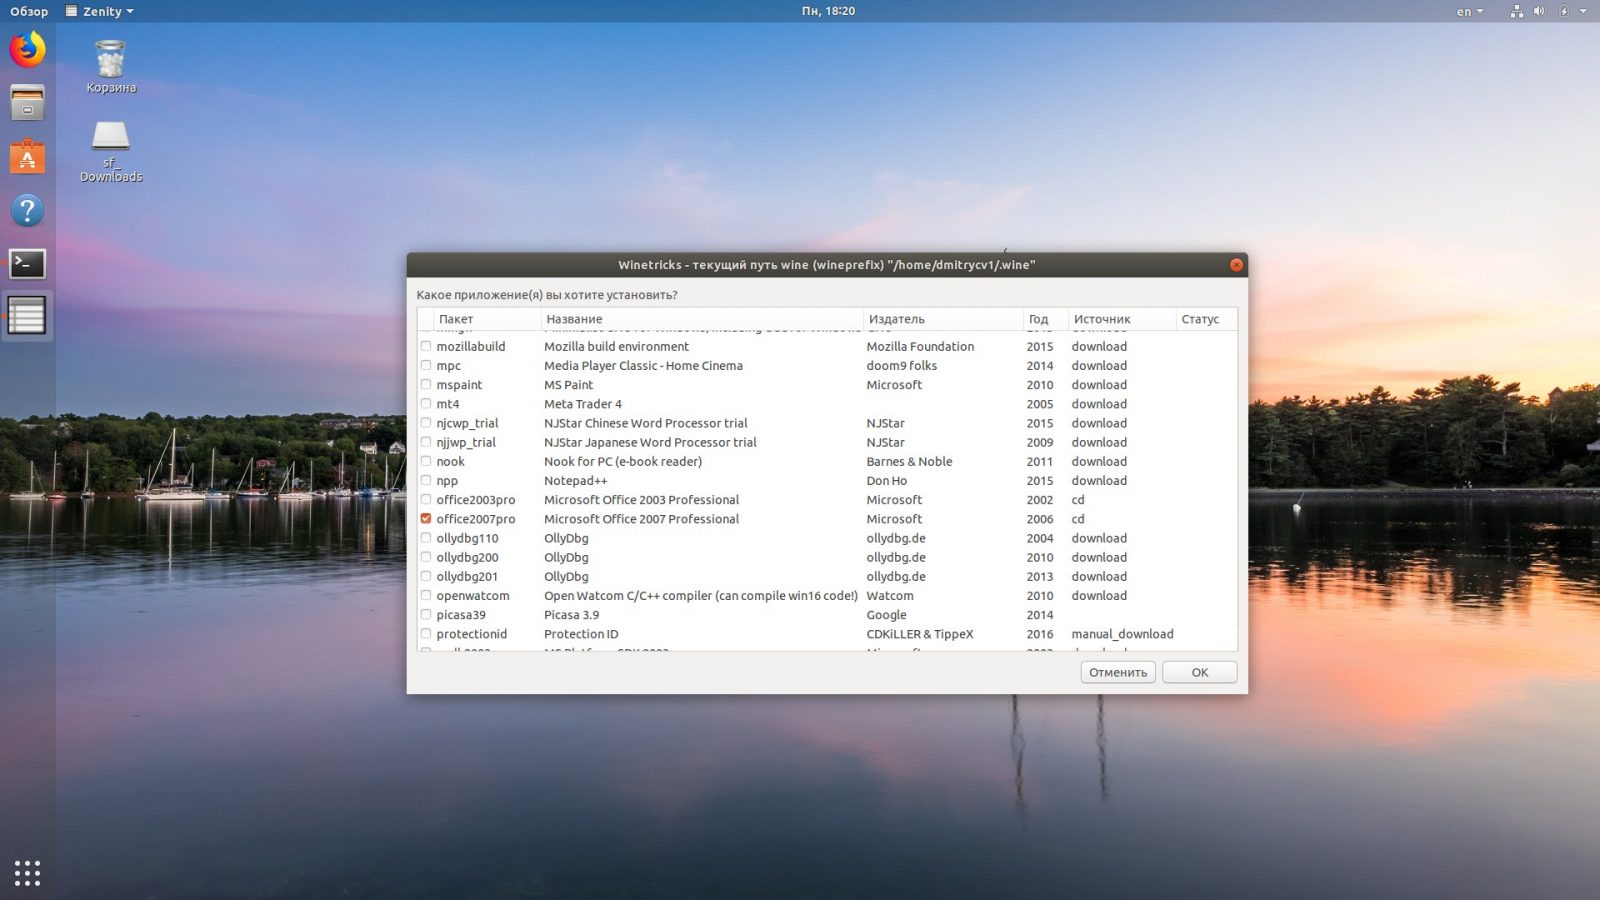Sort by the Издатель column header
Image resolution: width=1600 pixels, height=900 pixels.
(x=942, y=319)
